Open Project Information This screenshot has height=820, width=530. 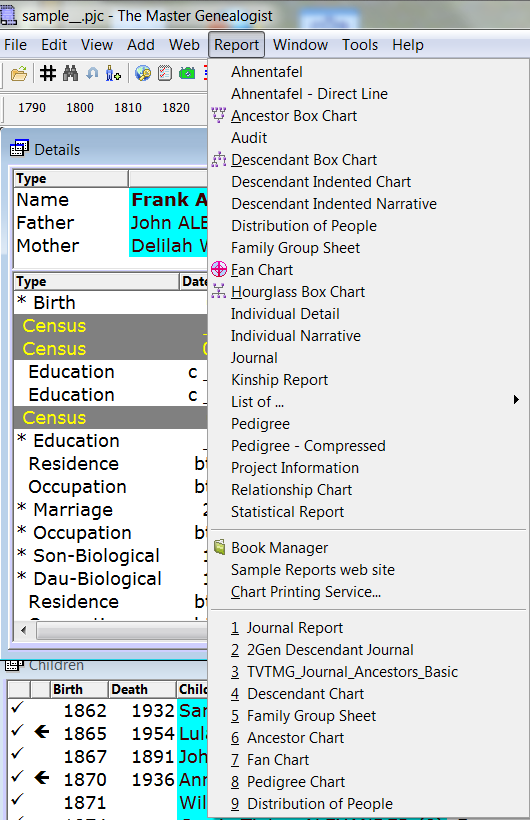click(295, 468)
